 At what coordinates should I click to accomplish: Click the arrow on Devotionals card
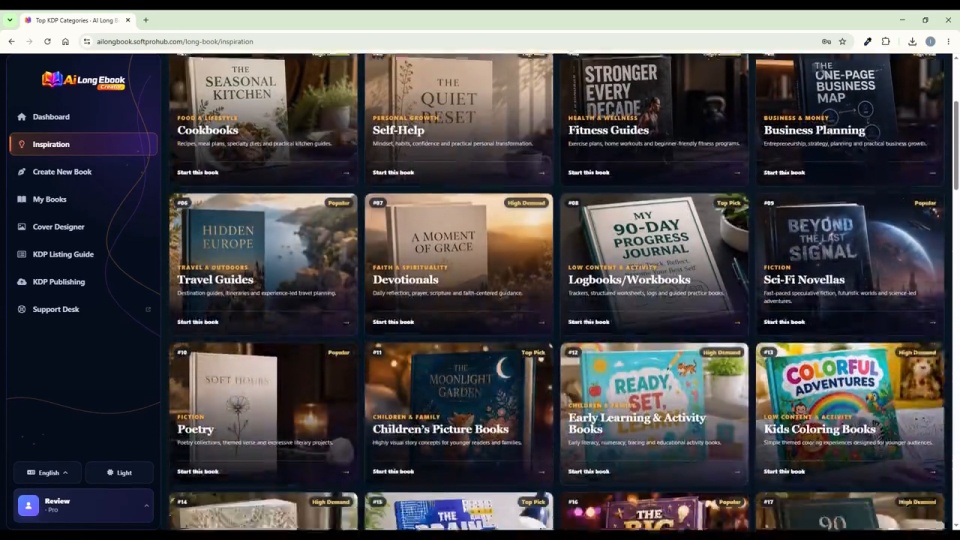(x=542, y=322)
